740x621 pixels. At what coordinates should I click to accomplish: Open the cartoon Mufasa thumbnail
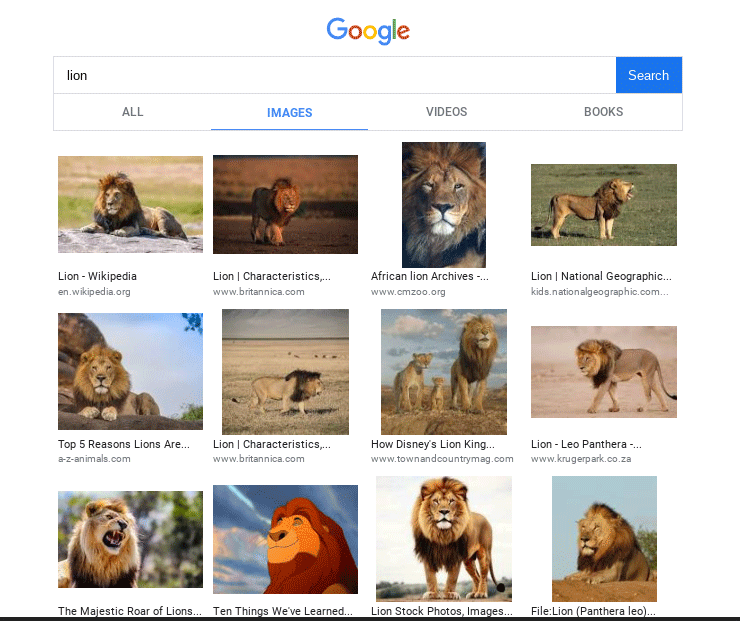pyautogui.click(x=285, y=539)
